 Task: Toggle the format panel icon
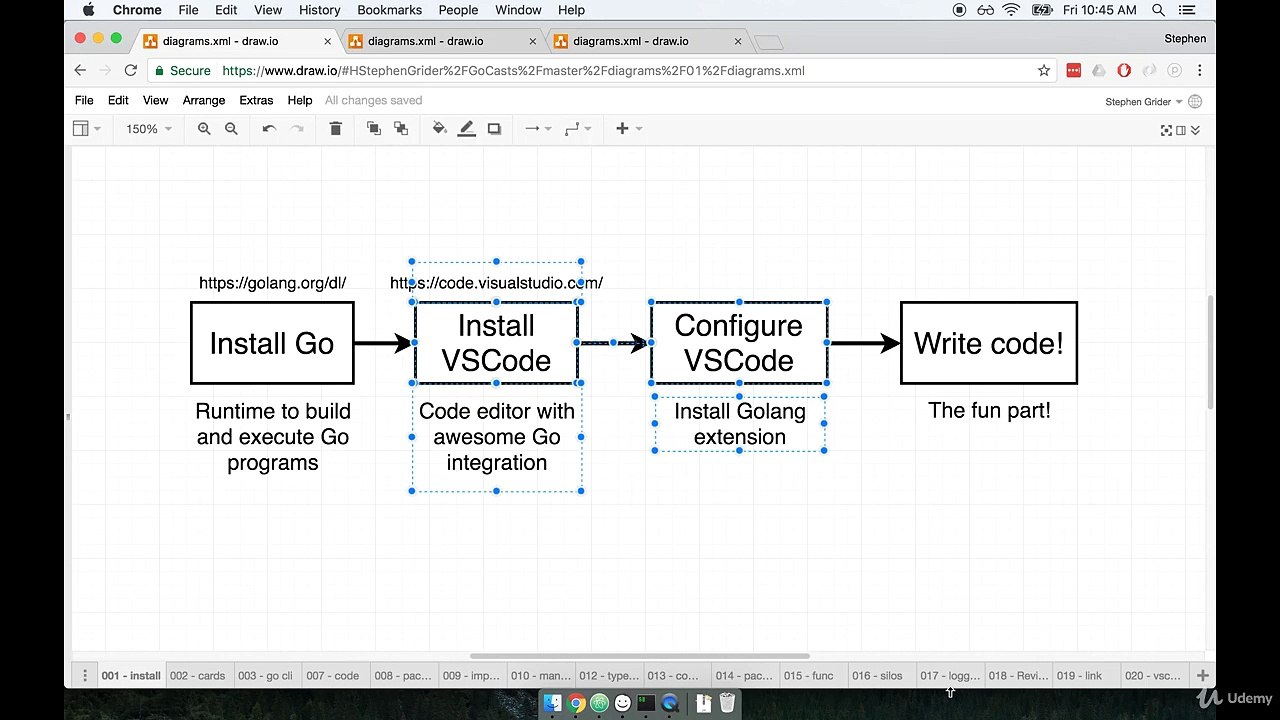[1181, 130]
